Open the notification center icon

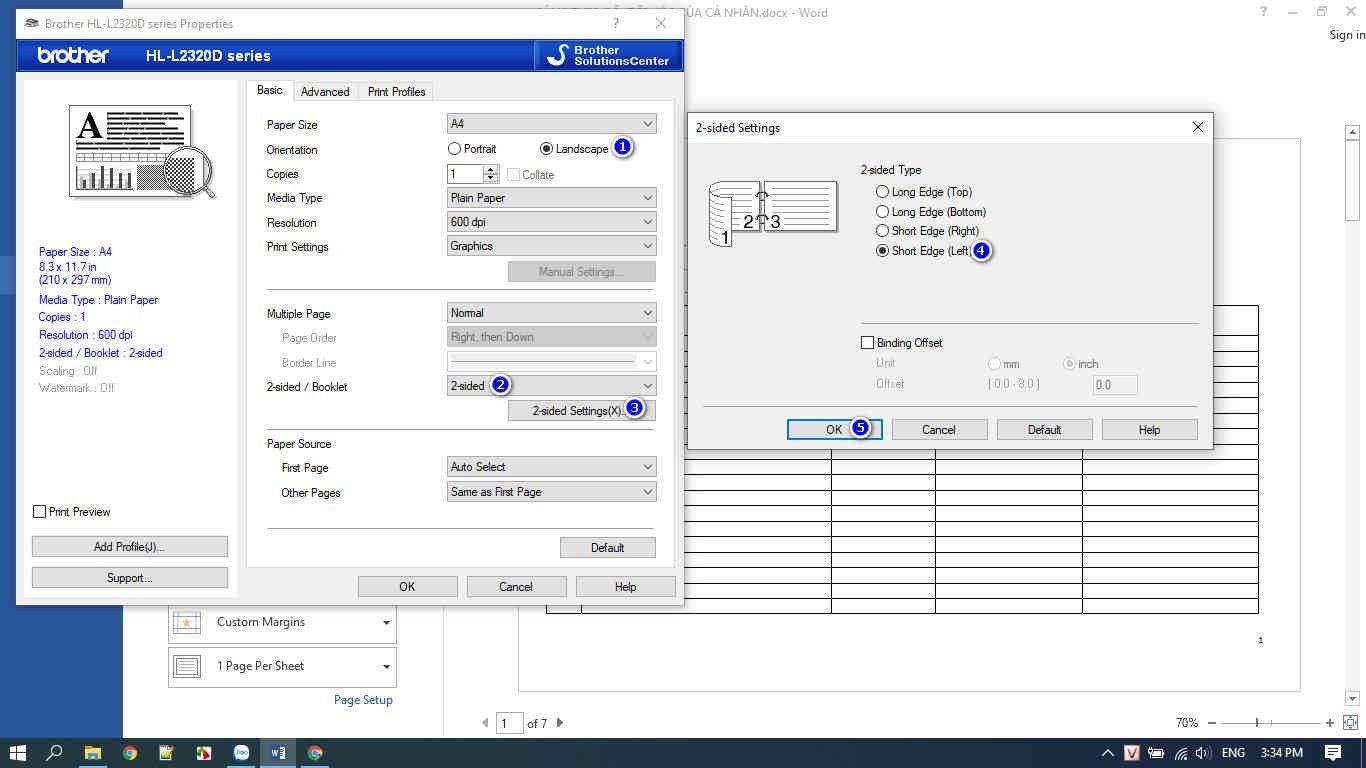1332,753
